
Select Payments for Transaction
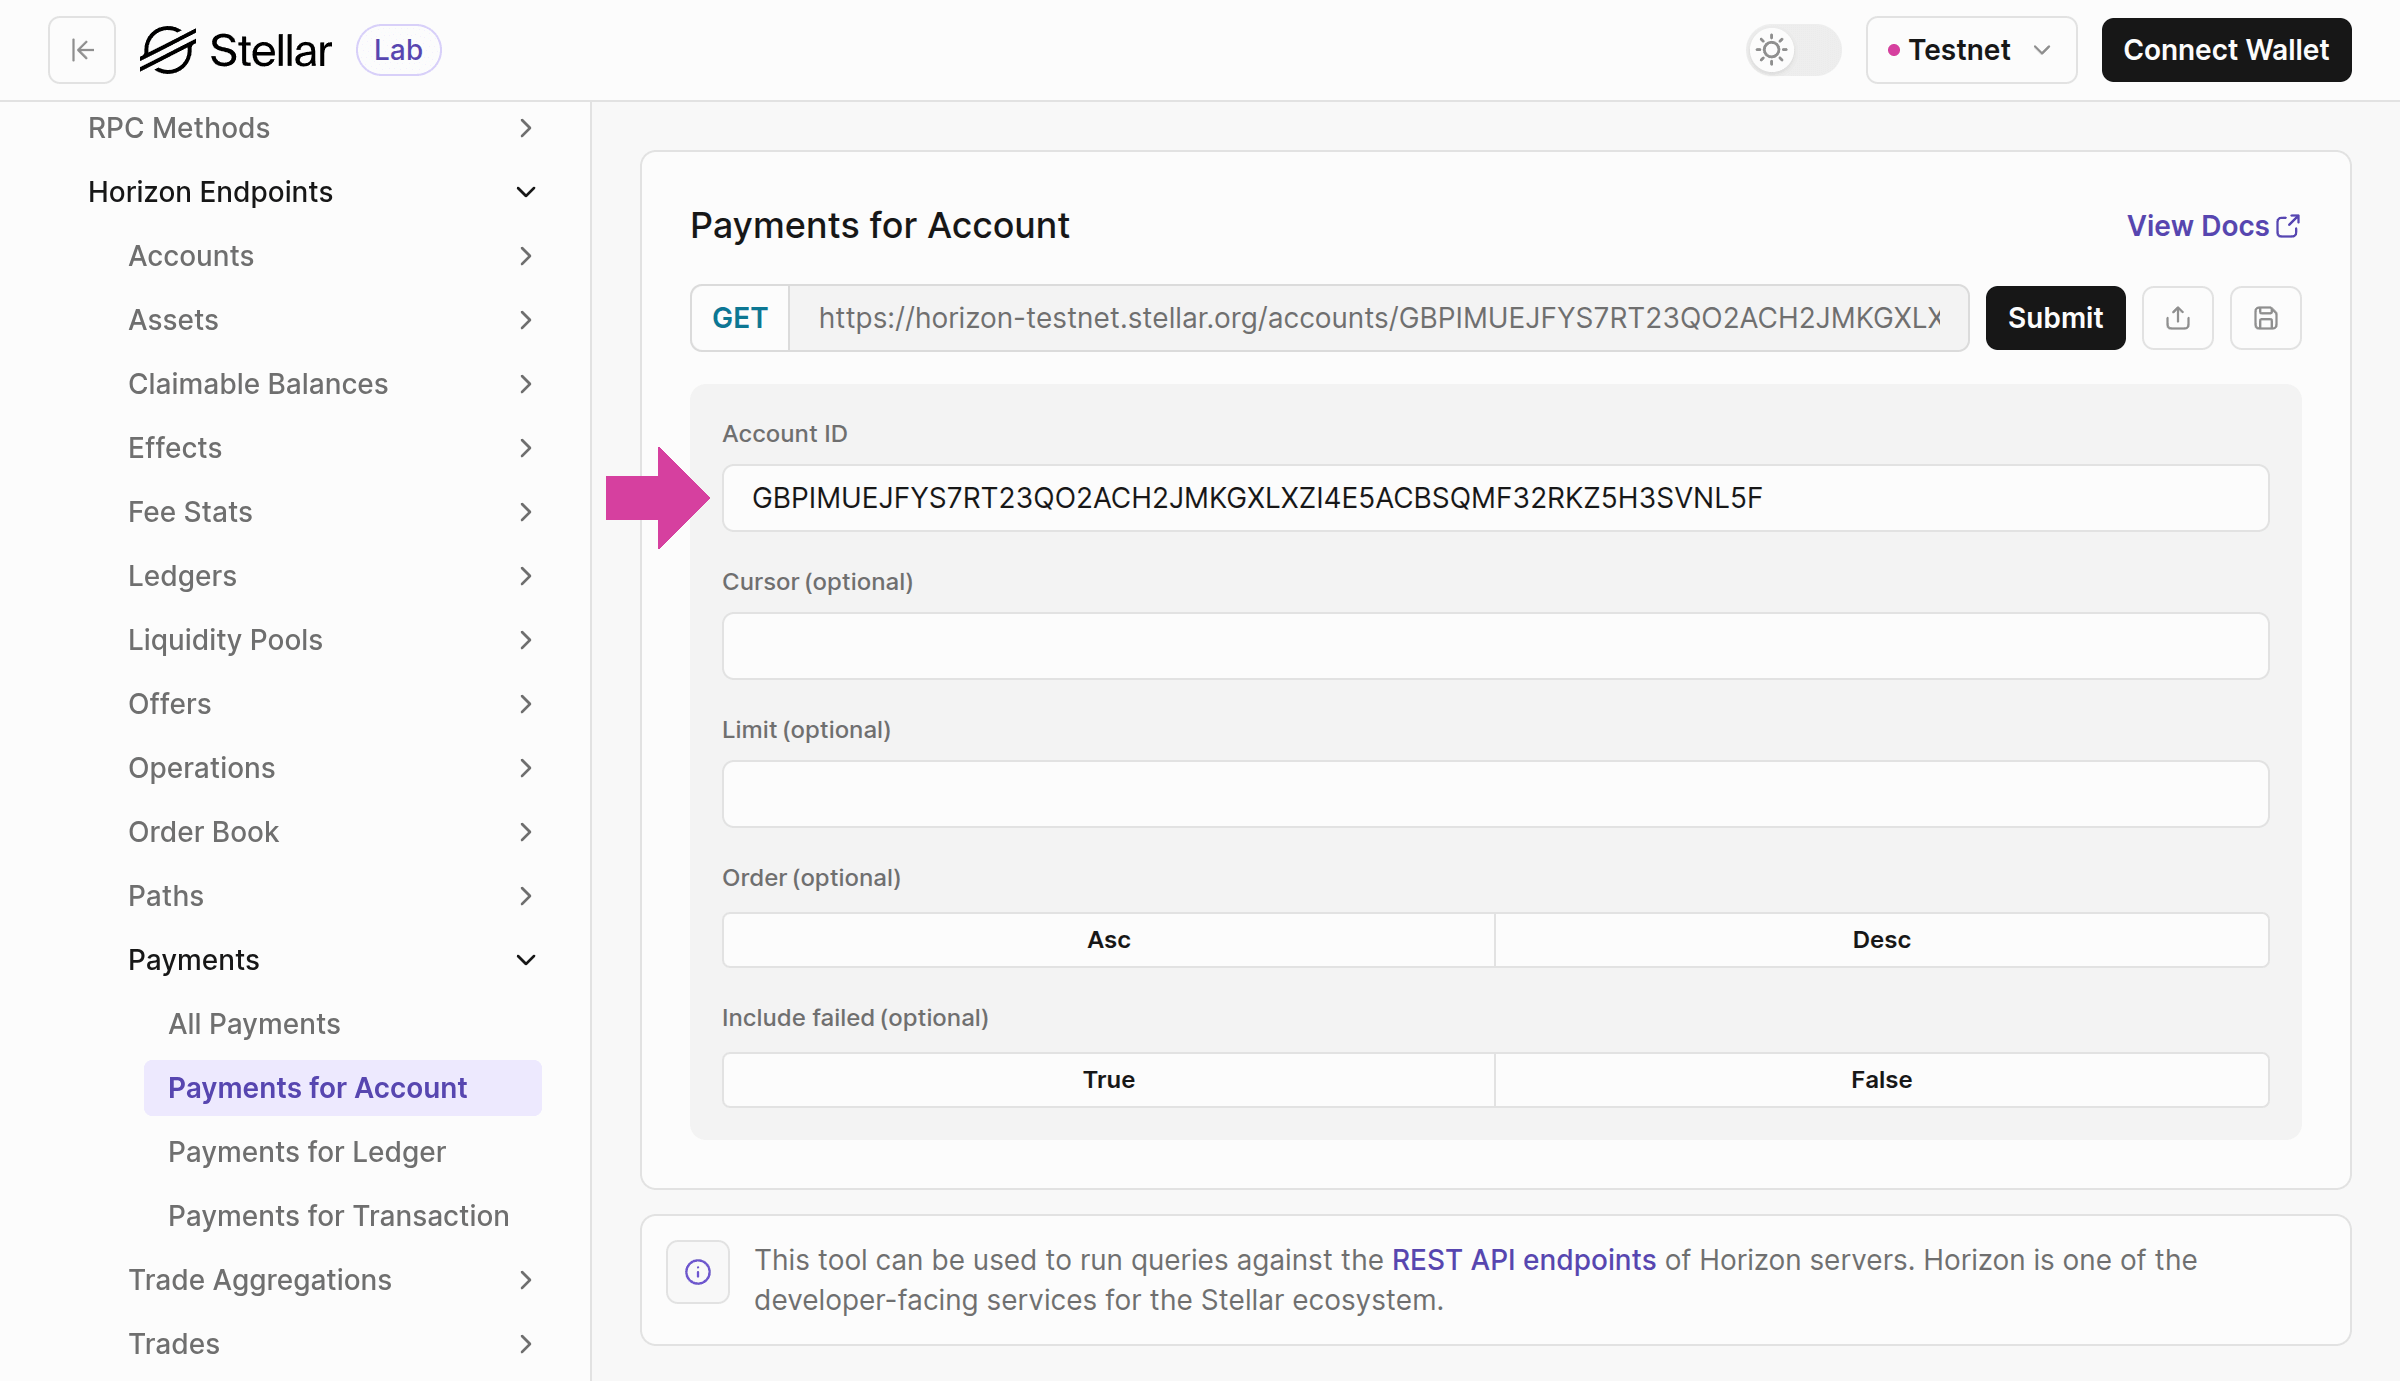pos(338,1215)
